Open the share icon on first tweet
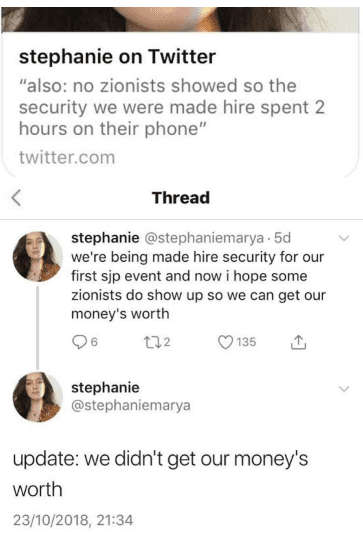This screenshot has width=363, height=533. [x=298, y=342]
